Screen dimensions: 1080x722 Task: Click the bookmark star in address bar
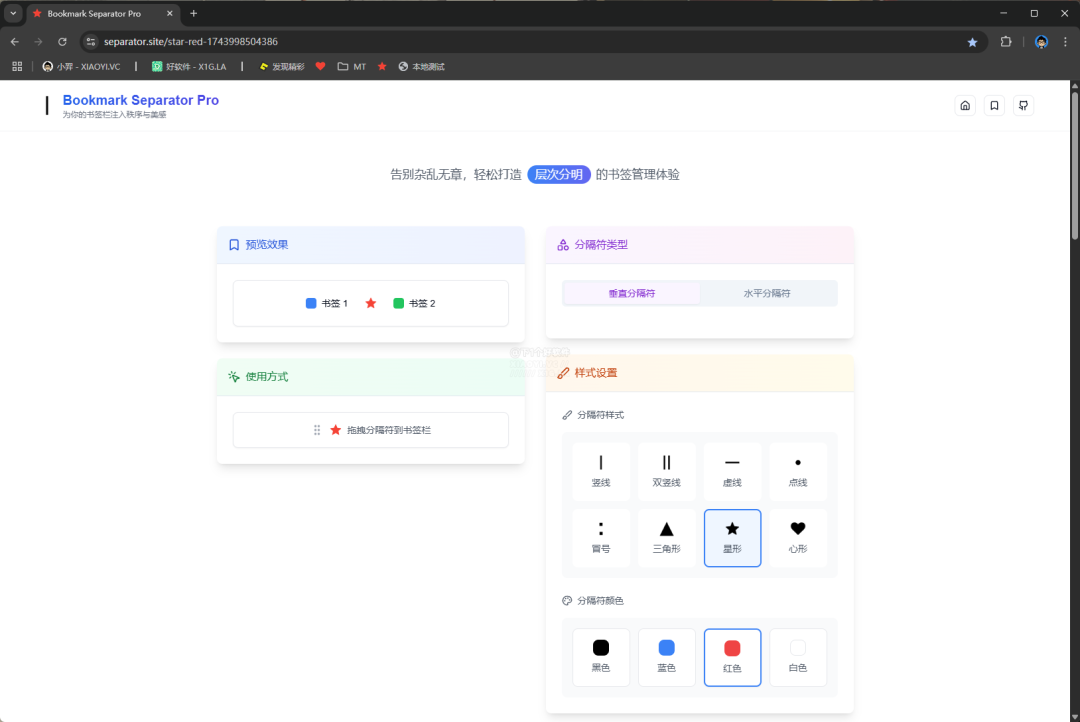point(972,42)
